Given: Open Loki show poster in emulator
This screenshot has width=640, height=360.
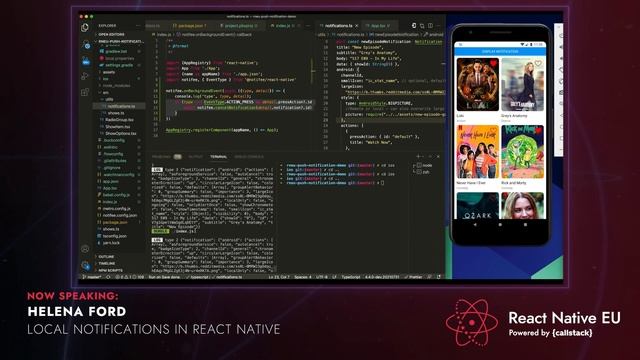Looking at the screenshot, I should tap(478, 84).
